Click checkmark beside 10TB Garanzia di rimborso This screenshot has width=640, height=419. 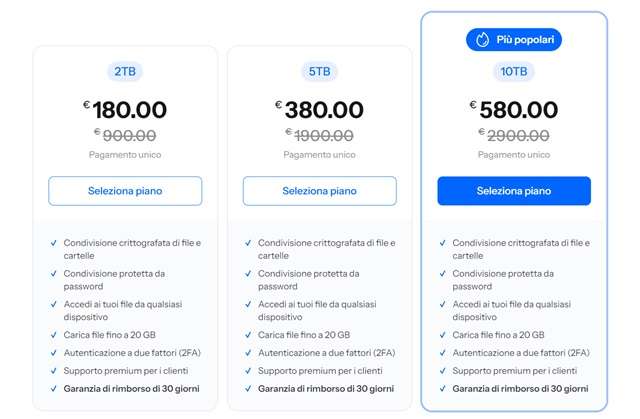point(442,389)
